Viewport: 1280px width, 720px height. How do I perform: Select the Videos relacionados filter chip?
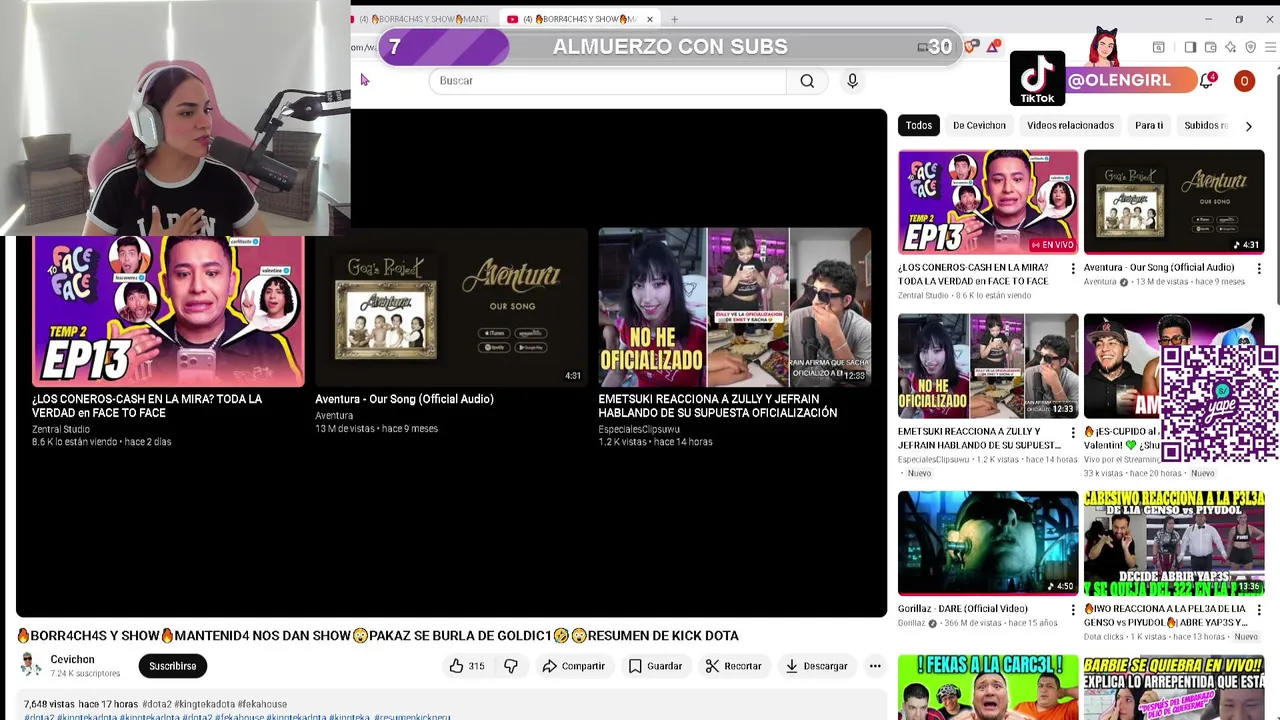click(1070, 125)
